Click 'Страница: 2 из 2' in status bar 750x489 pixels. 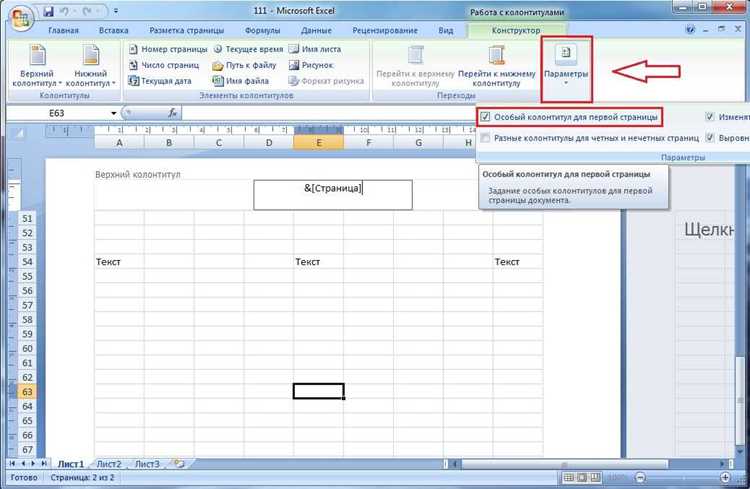pyautogui.click(x=82, y=478)
